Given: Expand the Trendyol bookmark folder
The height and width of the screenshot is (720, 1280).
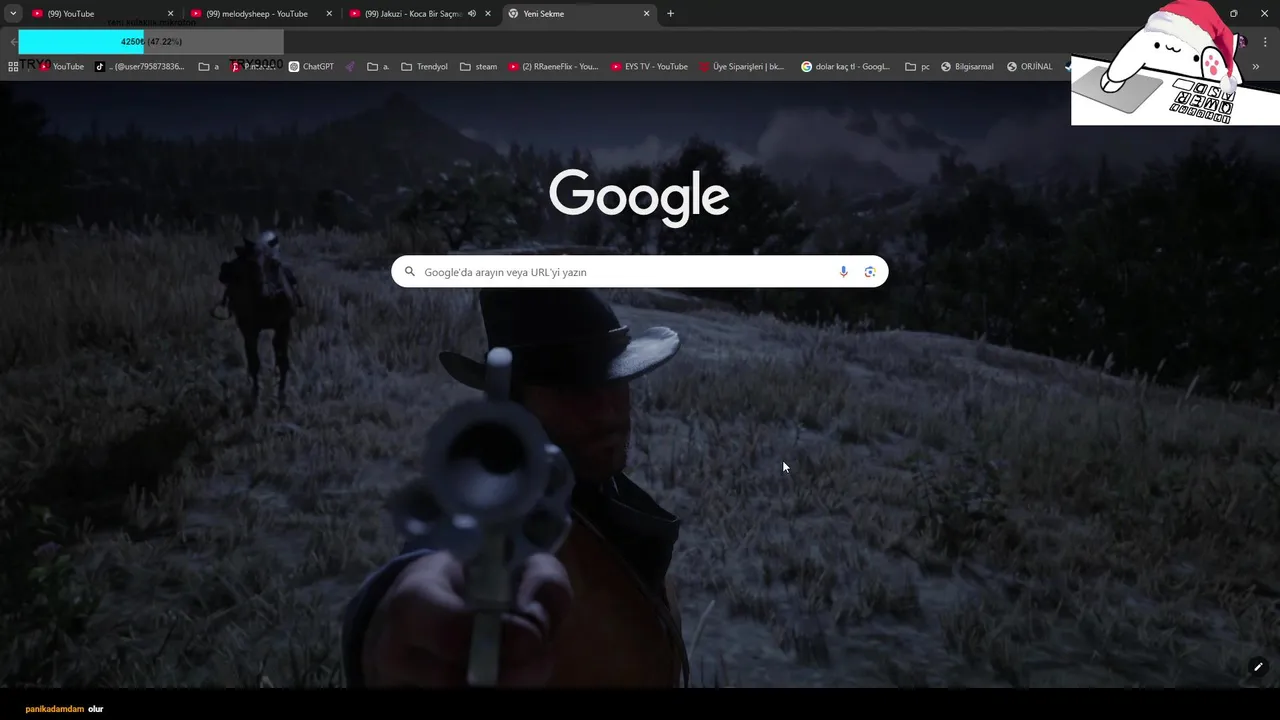Looking at the screenshot, I should (x=424, y=67).
